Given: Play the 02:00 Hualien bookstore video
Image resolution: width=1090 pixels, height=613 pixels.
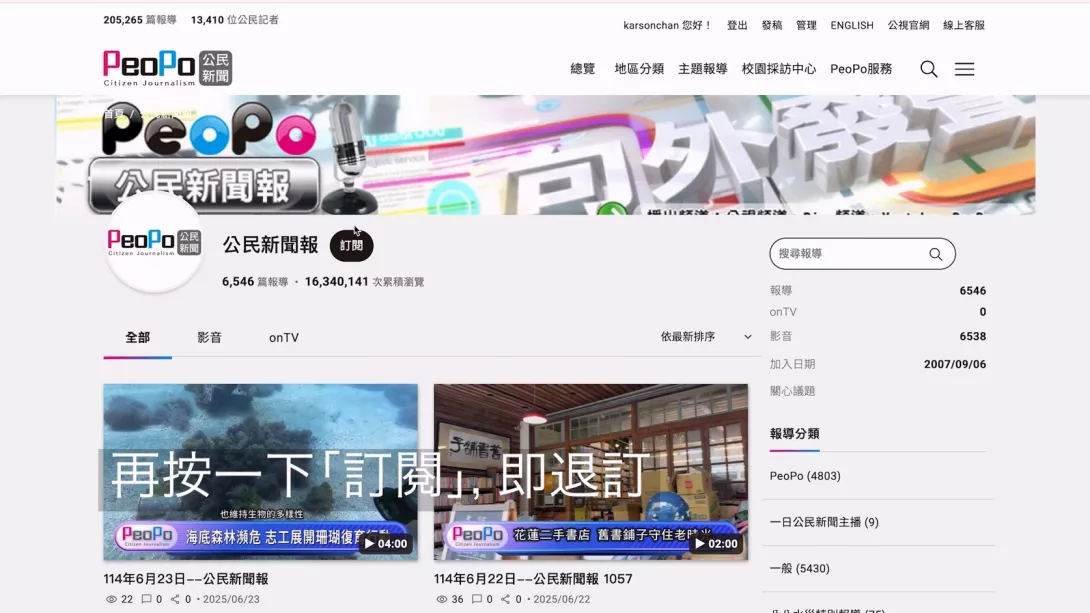Looking at the screenshot, I should point(716,543).
